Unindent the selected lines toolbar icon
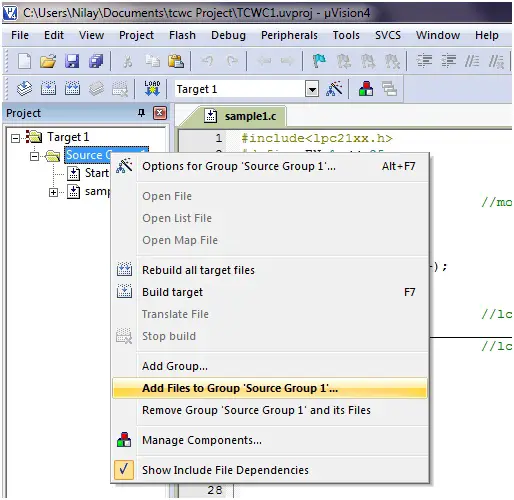 tap(449, 61)
